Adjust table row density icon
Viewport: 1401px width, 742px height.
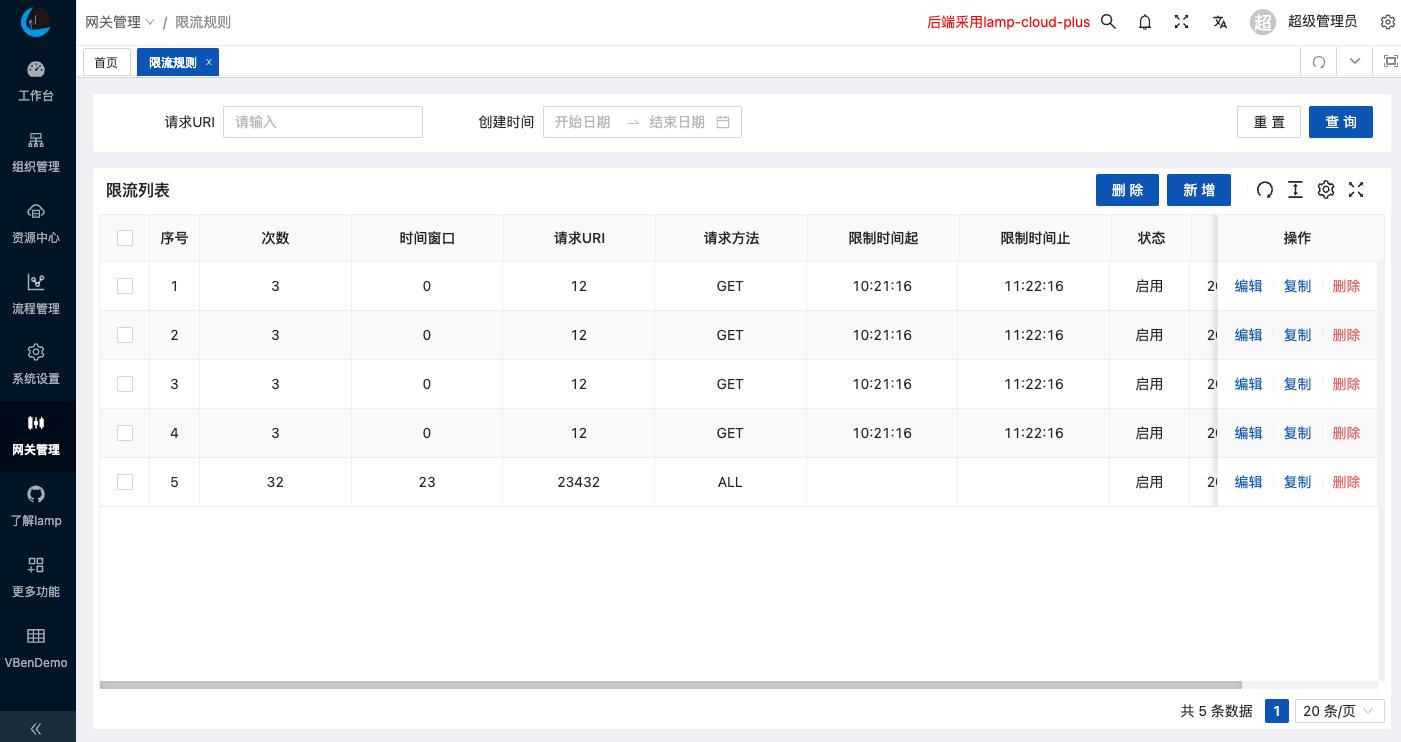pyautogui.click(x=1295, y=190)
